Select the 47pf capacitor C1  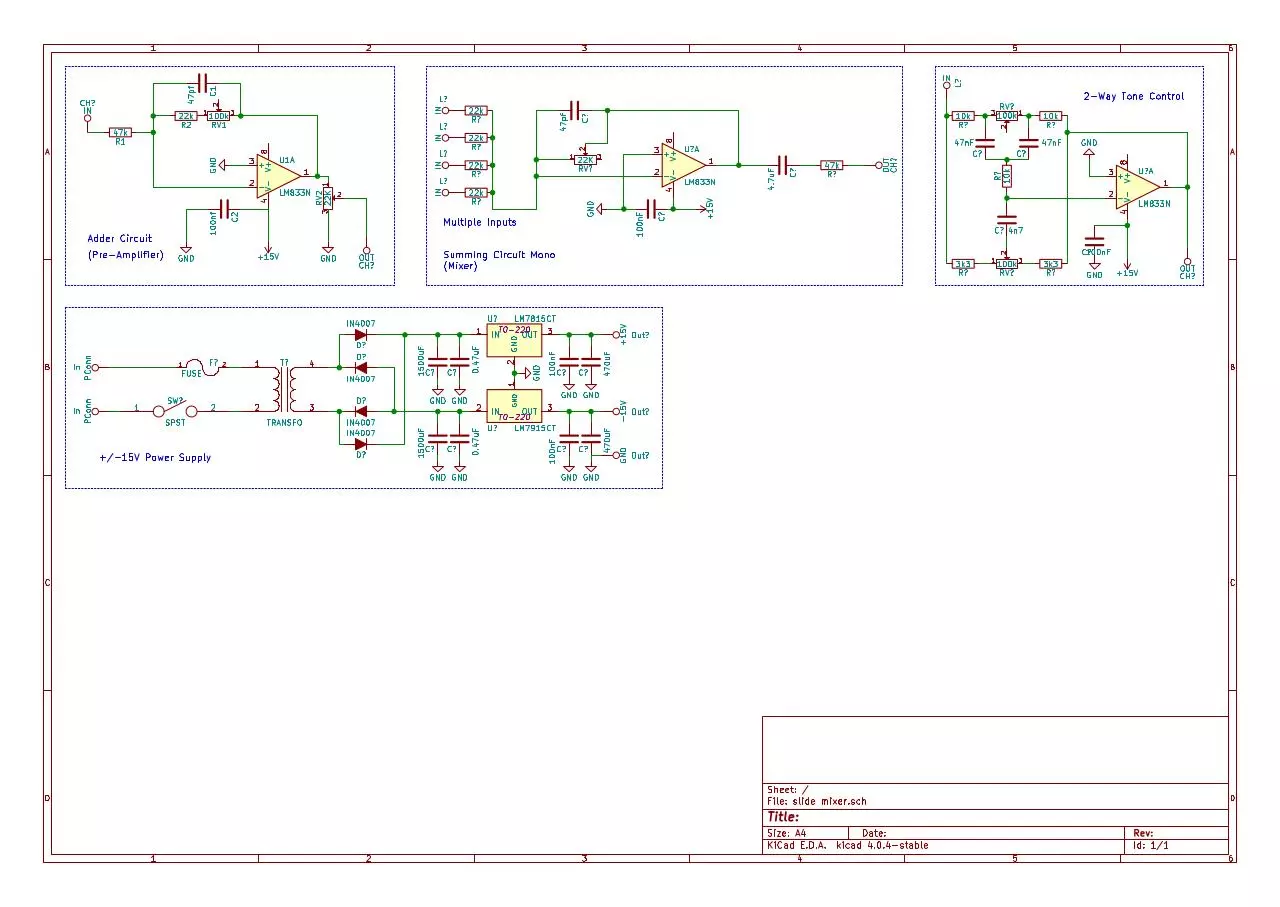[203, 83]
